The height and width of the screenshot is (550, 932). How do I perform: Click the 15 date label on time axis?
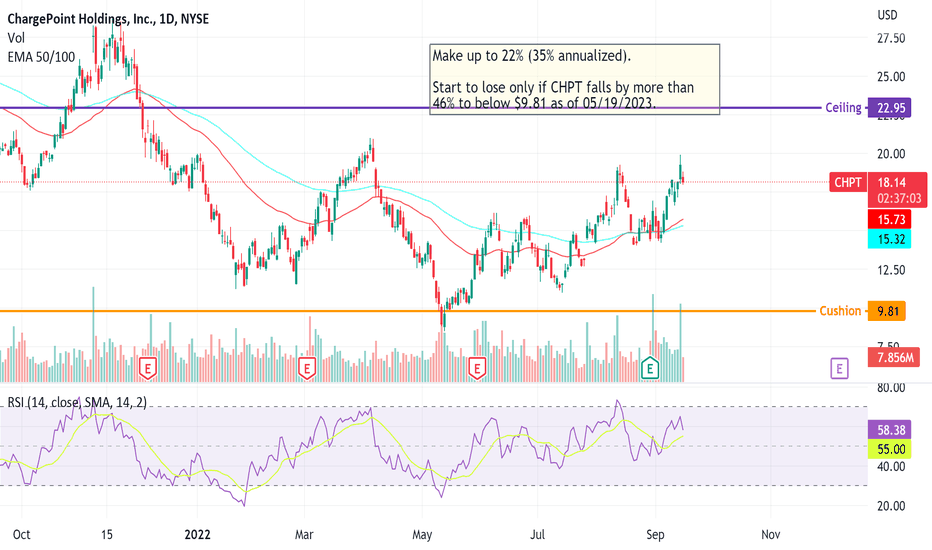tap(106, 535)
